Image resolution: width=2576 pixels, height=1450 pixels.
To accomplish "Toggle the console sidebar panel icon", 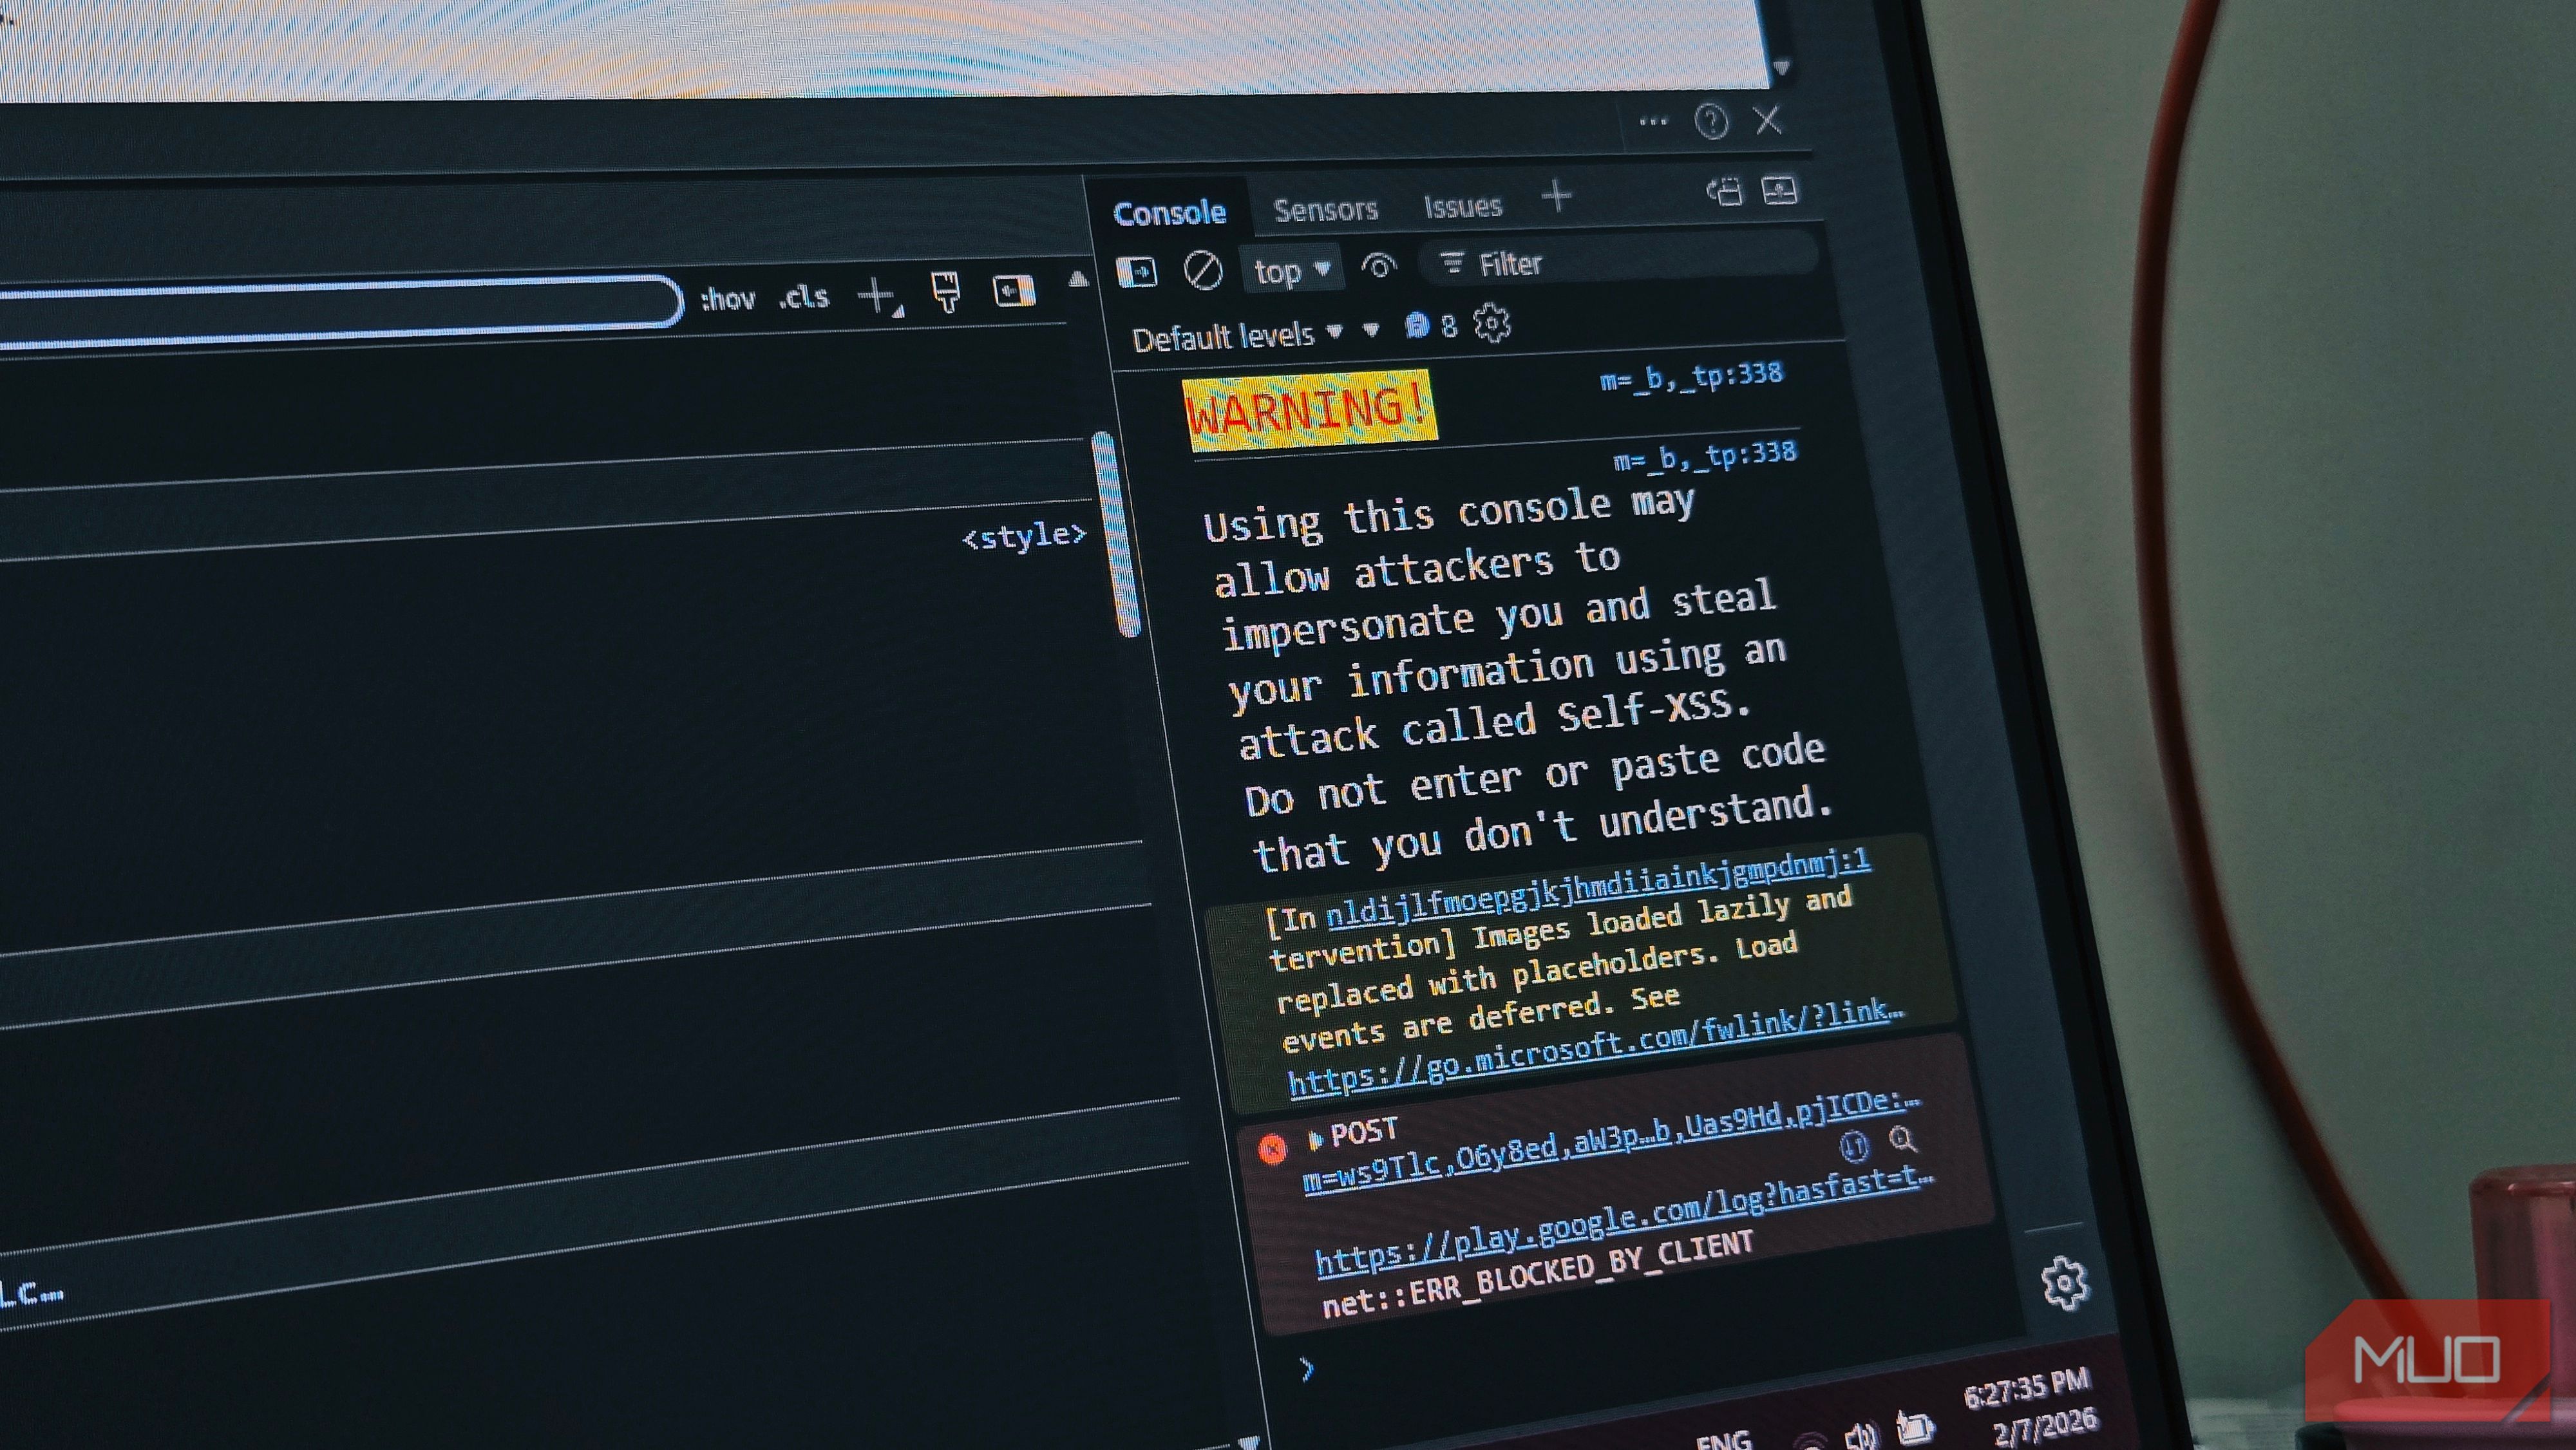I will 1137,271.
